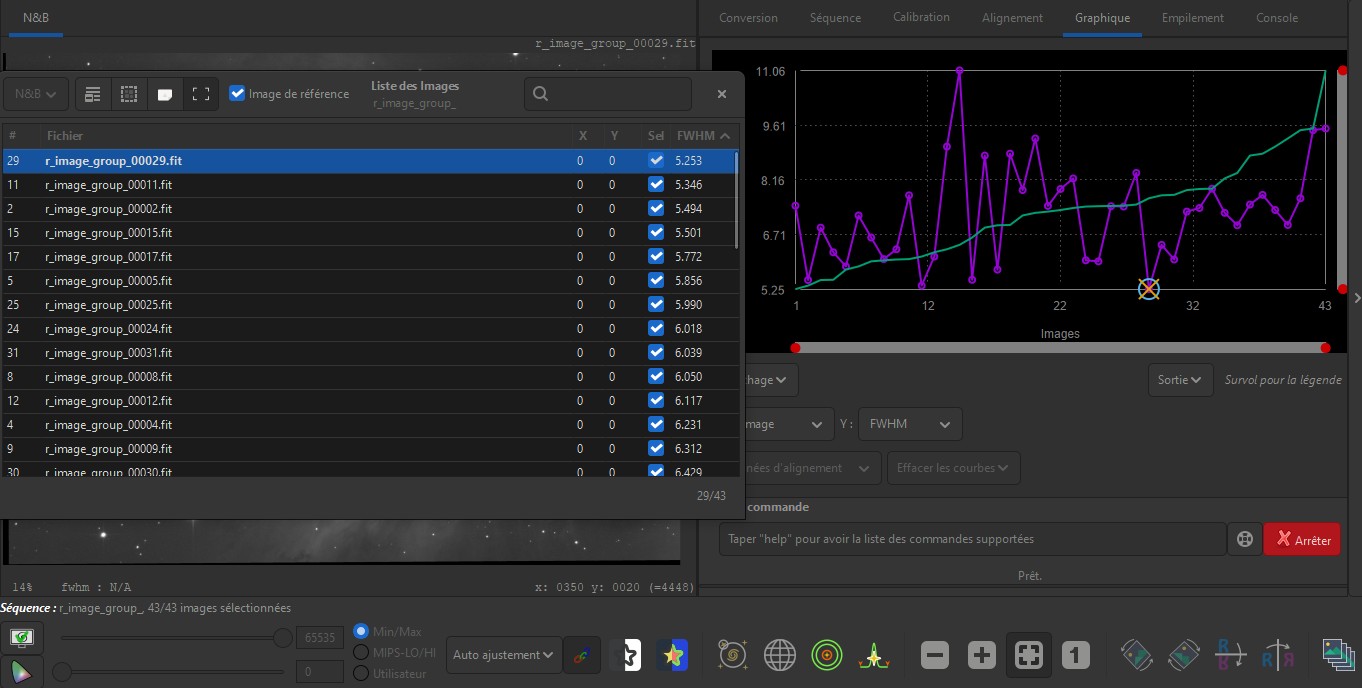Click the crosshair icon beside Taper help field

pyautogui.click(x=1245, y=539)
